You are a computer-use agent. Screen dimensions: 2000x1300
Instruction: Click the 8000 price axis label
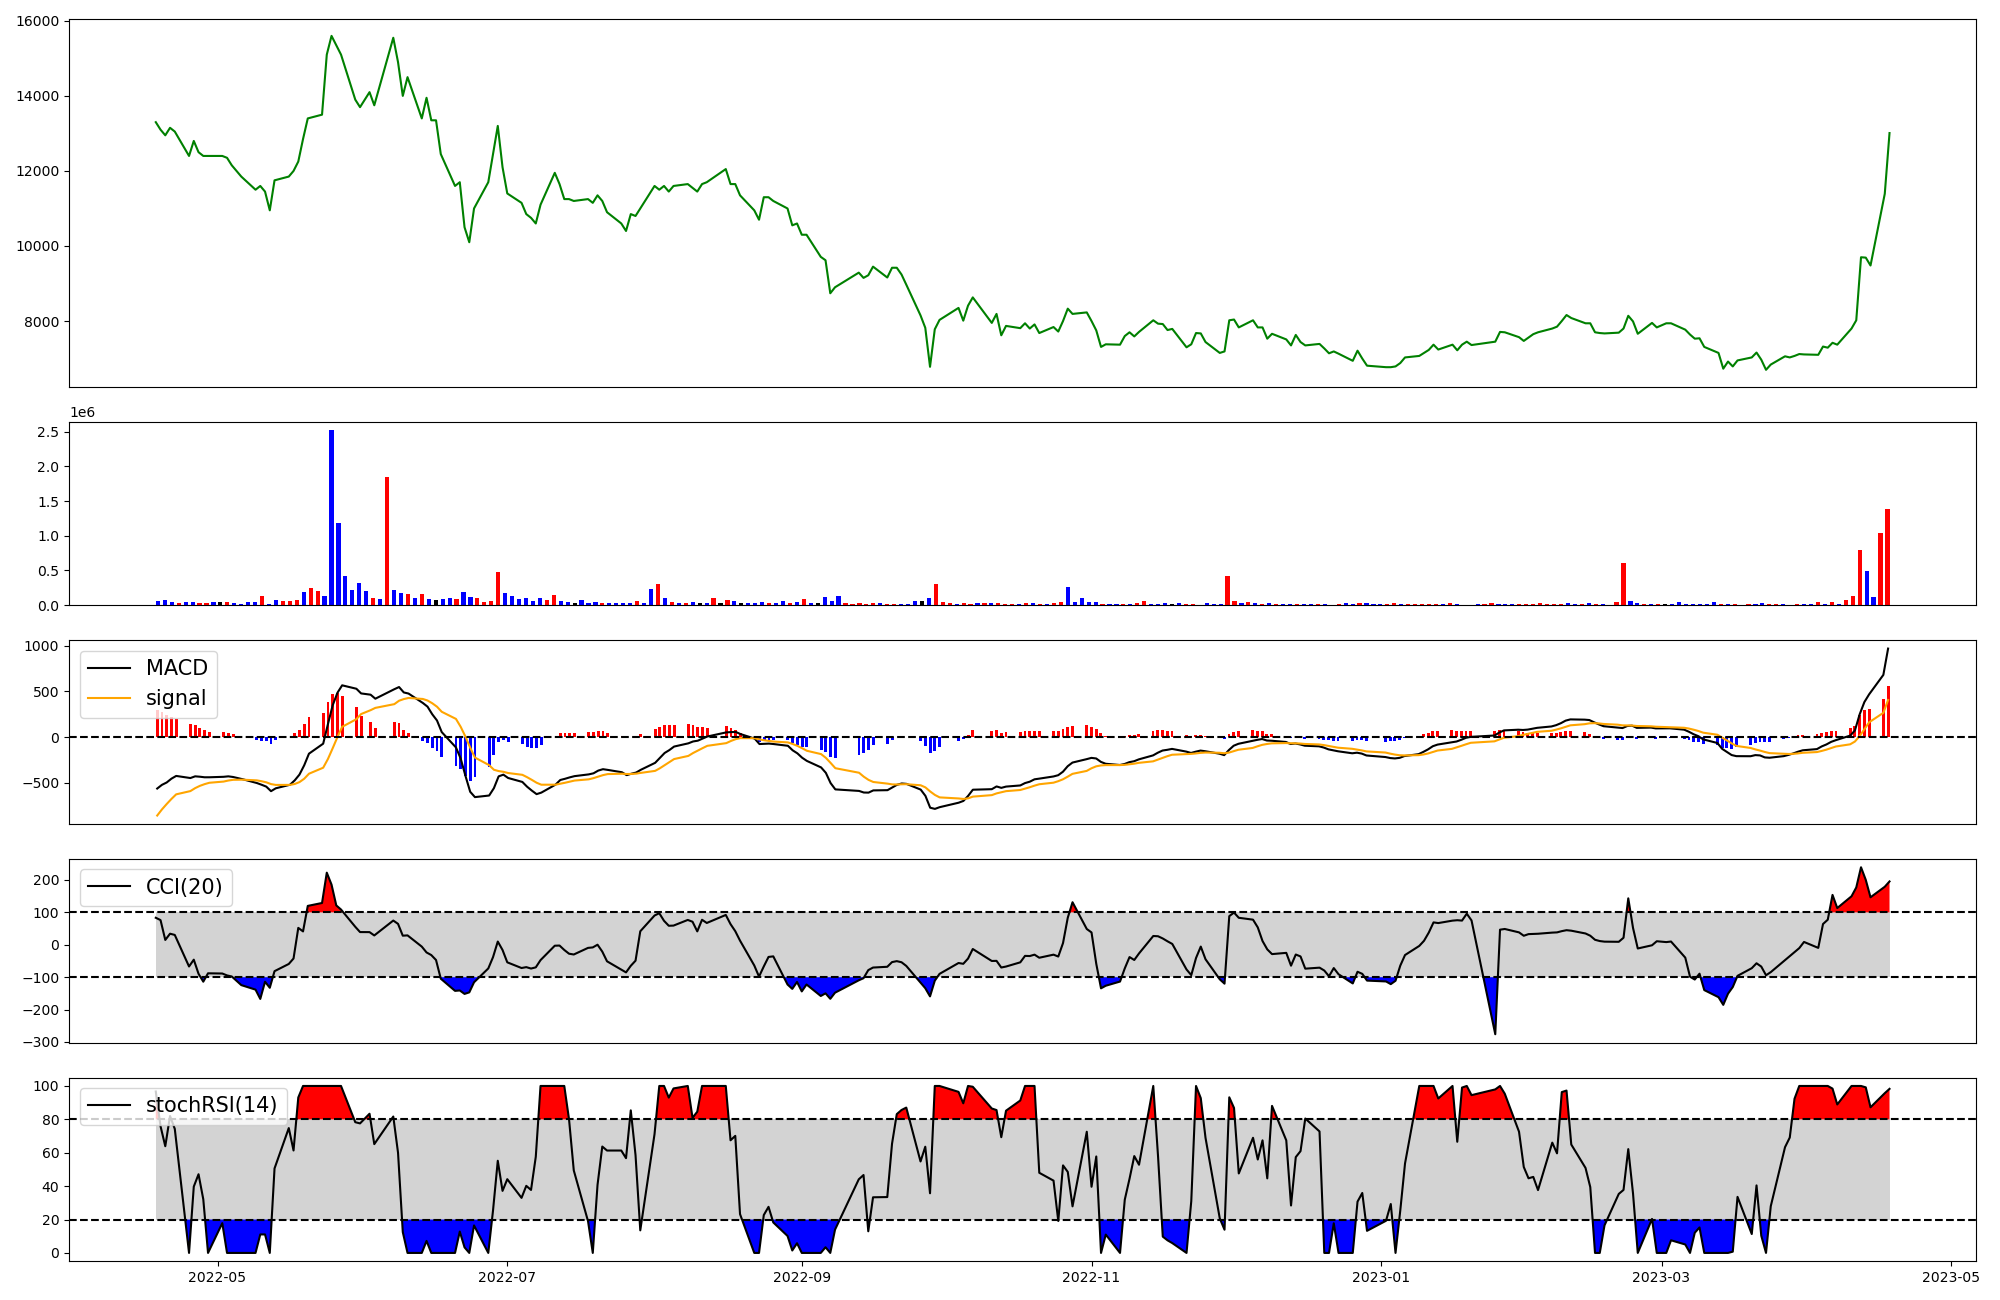point(41,322)
